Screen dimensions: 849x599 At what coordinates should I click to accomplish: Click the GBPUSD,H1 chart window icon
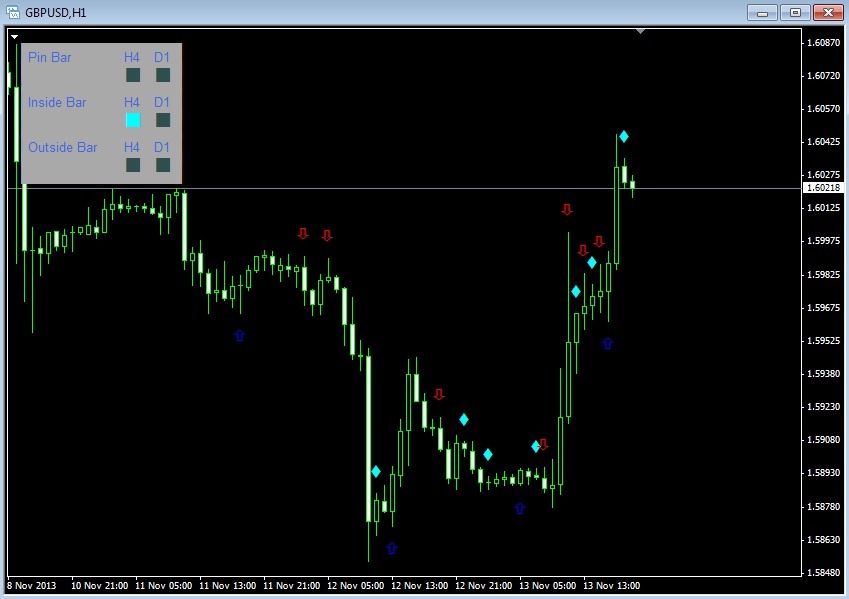click(12, 12)
